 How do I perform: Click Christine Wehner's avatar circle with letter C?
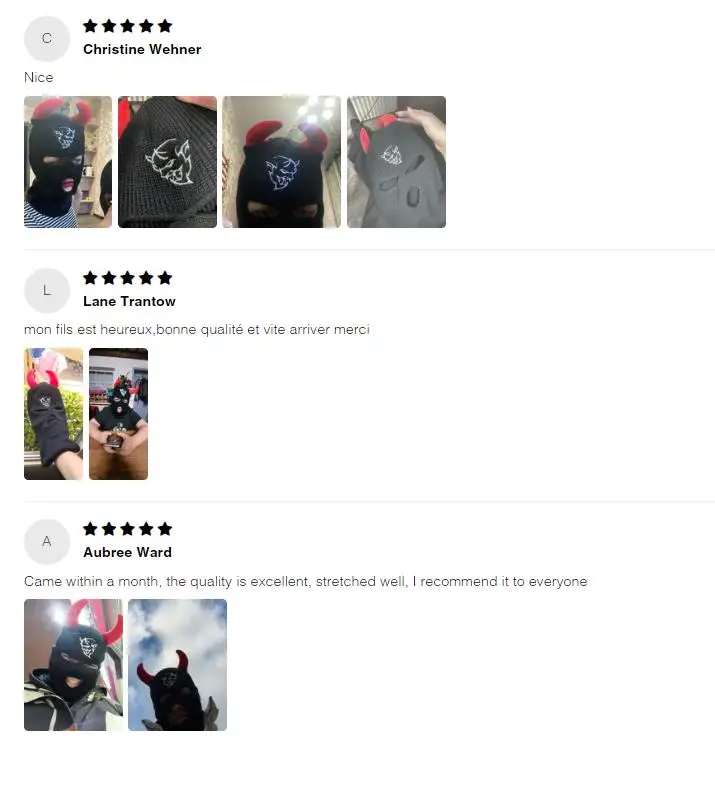pyautogui.click(x=47, y=39)
